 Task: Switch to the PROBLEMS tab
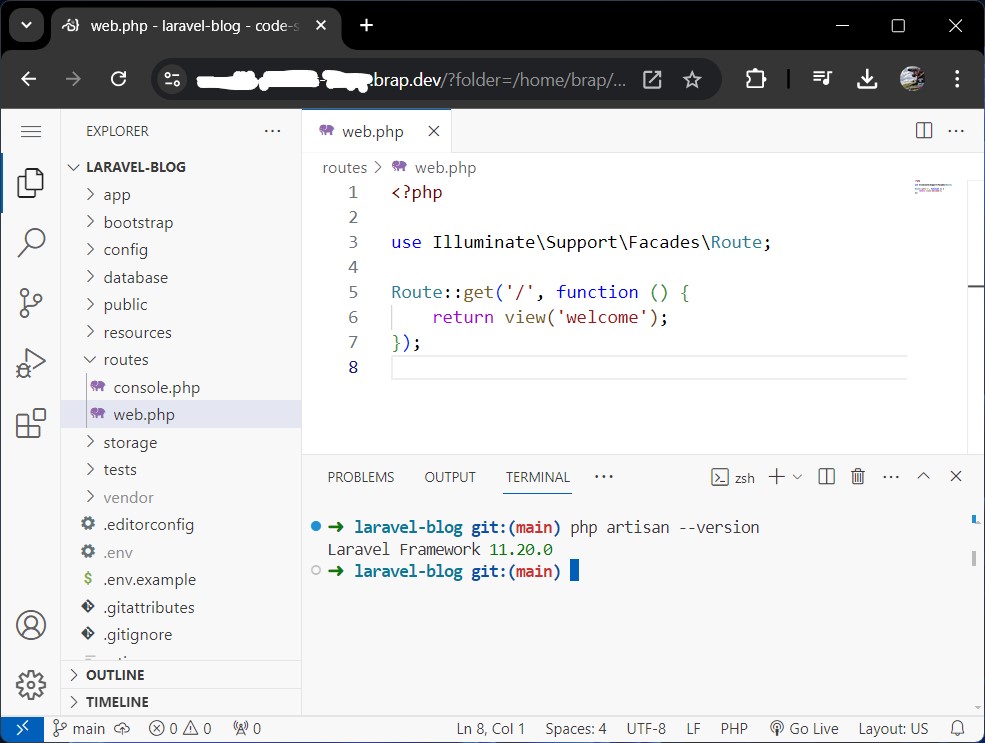[361, 477]
